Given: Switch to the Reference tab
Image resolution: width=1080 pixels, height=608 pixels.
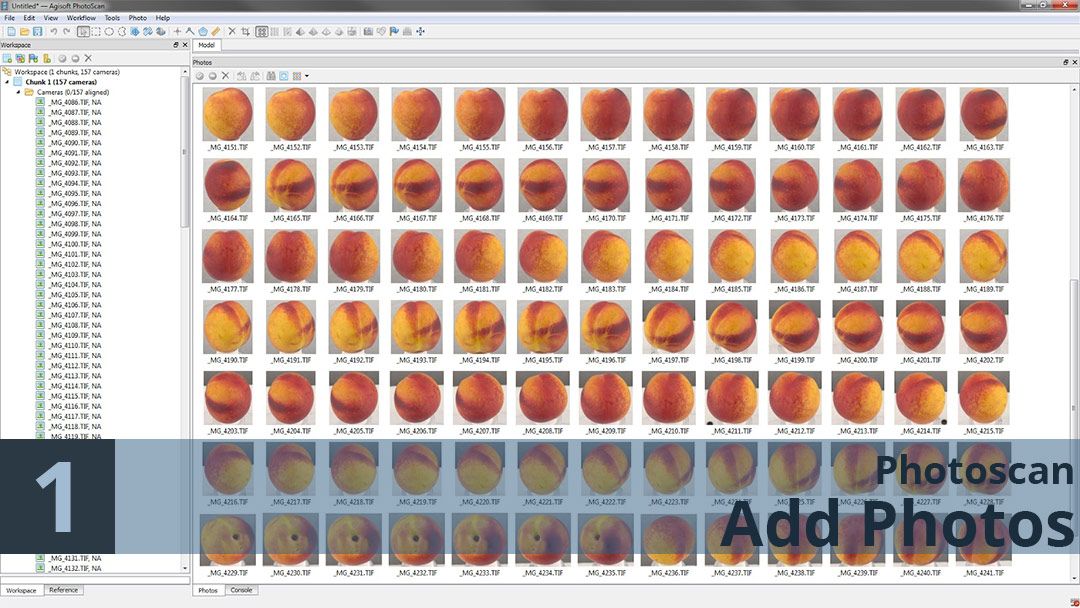Looking at the screenshot, I should (63, 590).
